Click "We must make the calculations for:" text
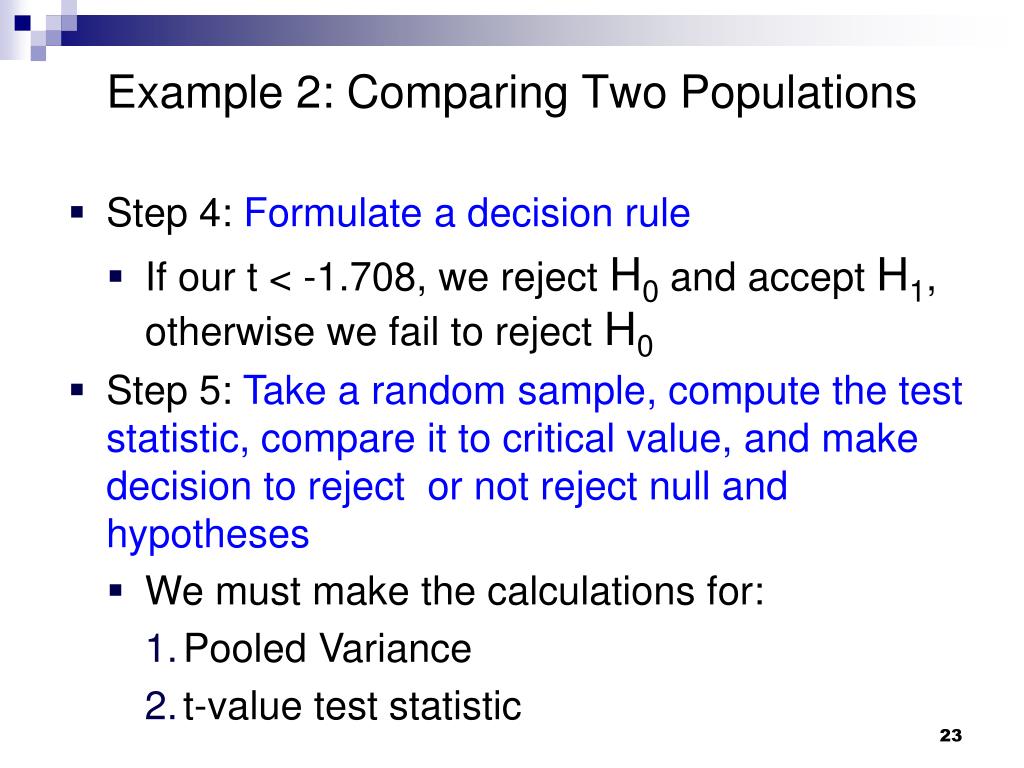 click(455, 591)
